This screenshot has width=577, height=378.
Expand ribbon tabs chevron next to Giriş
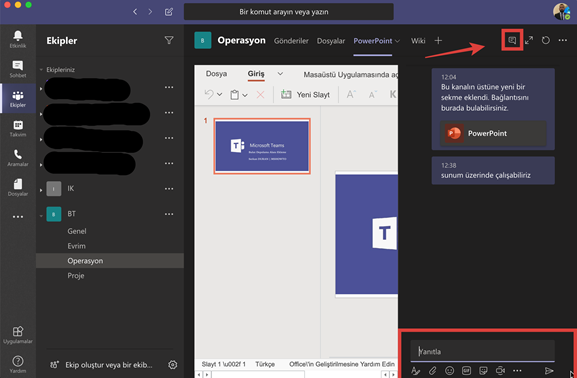[x=280, y=74]
